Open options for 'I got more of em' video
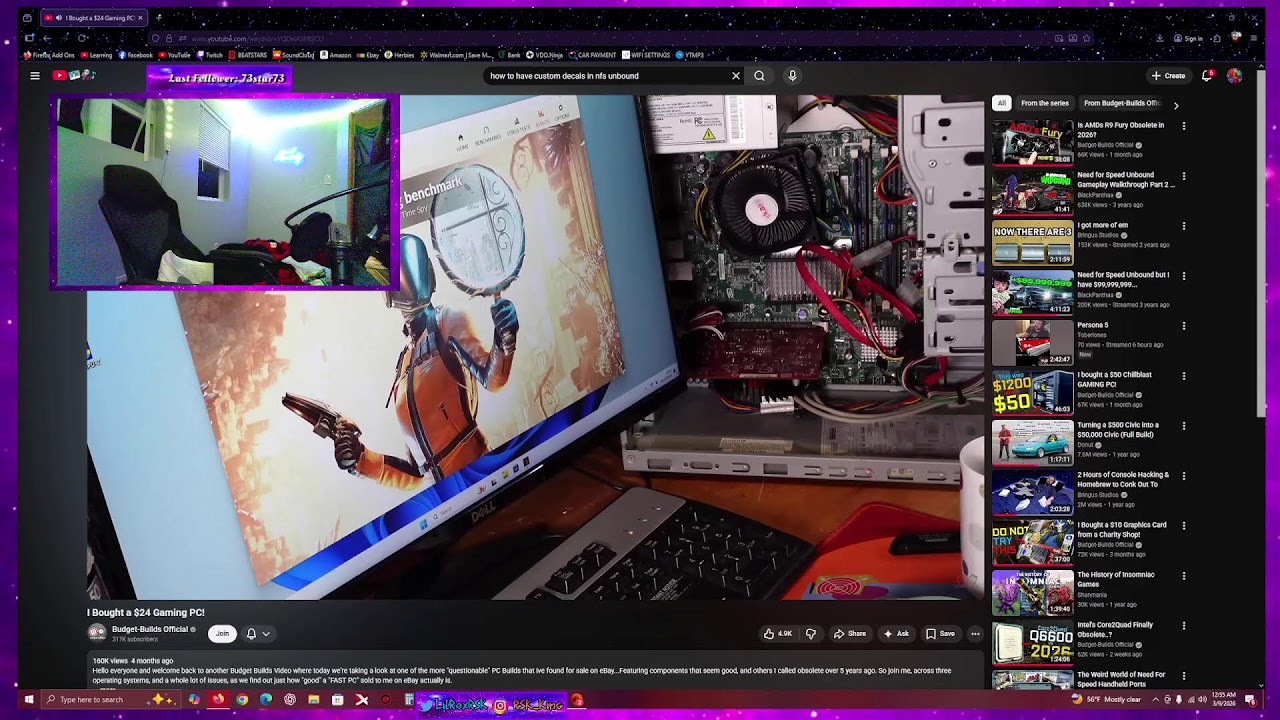This screenshot has height=720, width=1280. [1184, 226]
